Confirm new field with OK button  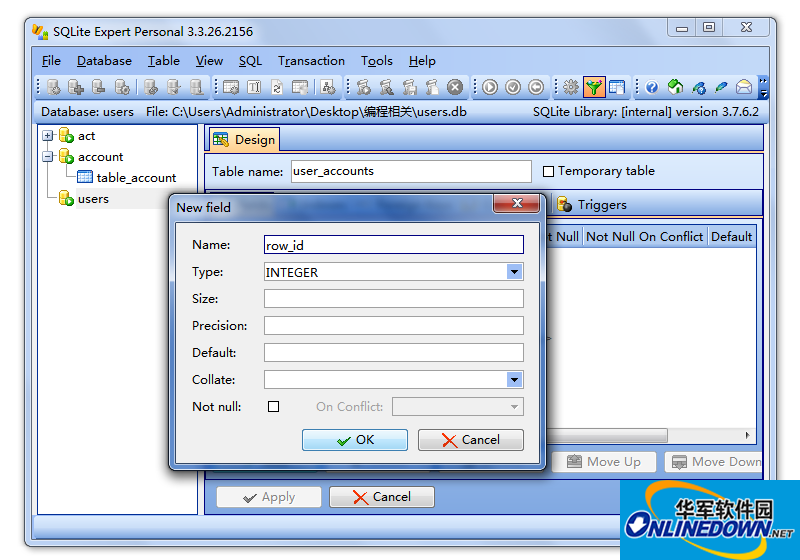click(355, 440)
